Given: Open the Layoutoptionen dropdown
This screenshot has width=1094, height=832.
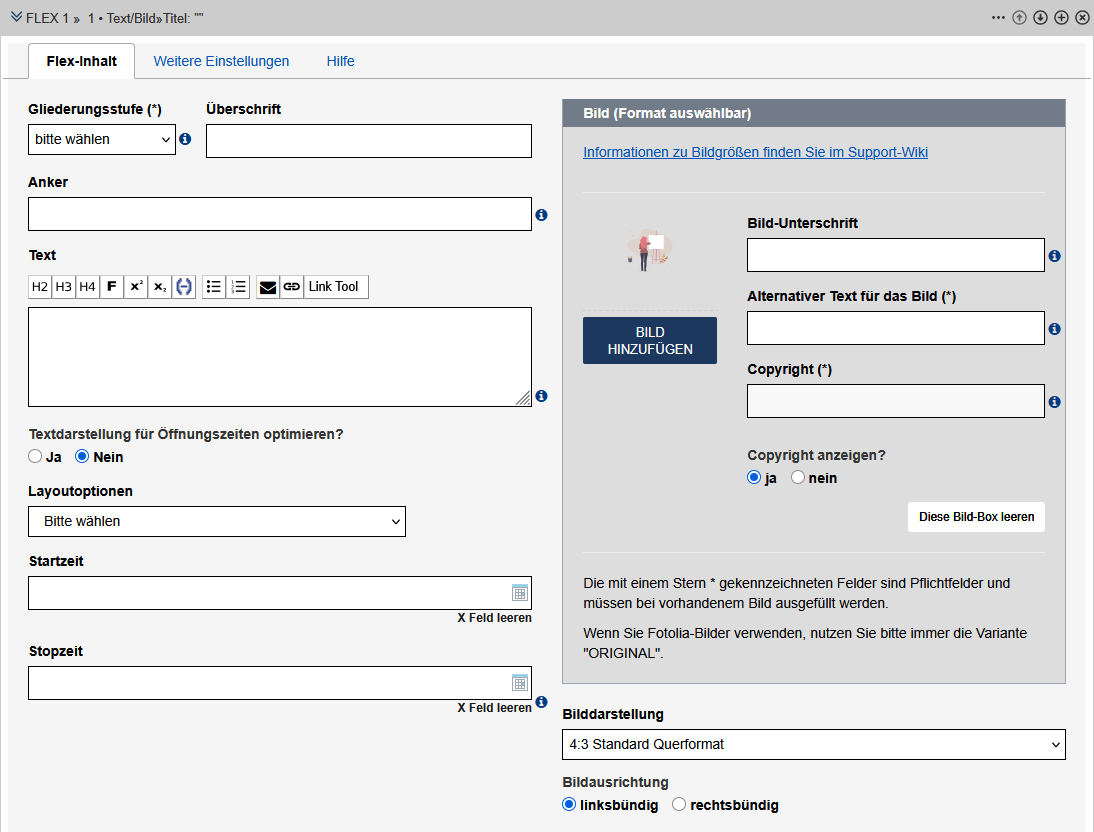Looking at the screenshot, I should pos(216,521).
